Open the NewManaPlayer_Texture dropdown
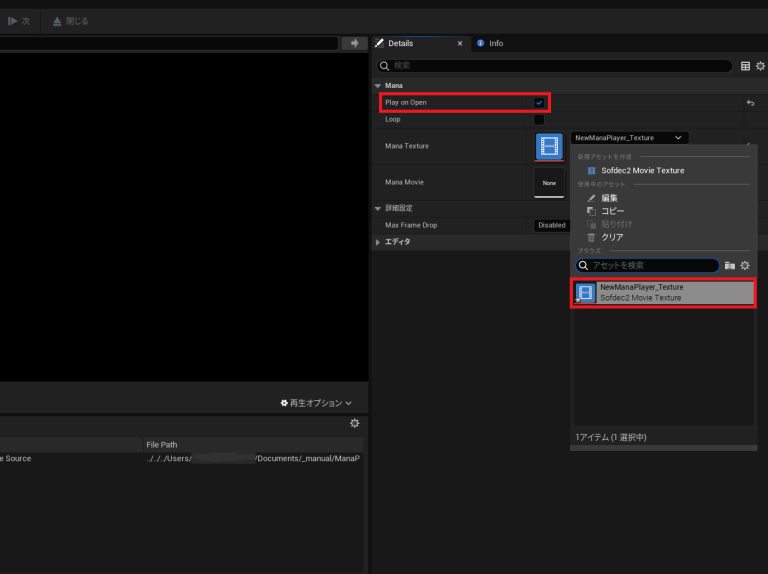Image resolution: width=768 pixels, height=574 pixels. coord(629,138)
